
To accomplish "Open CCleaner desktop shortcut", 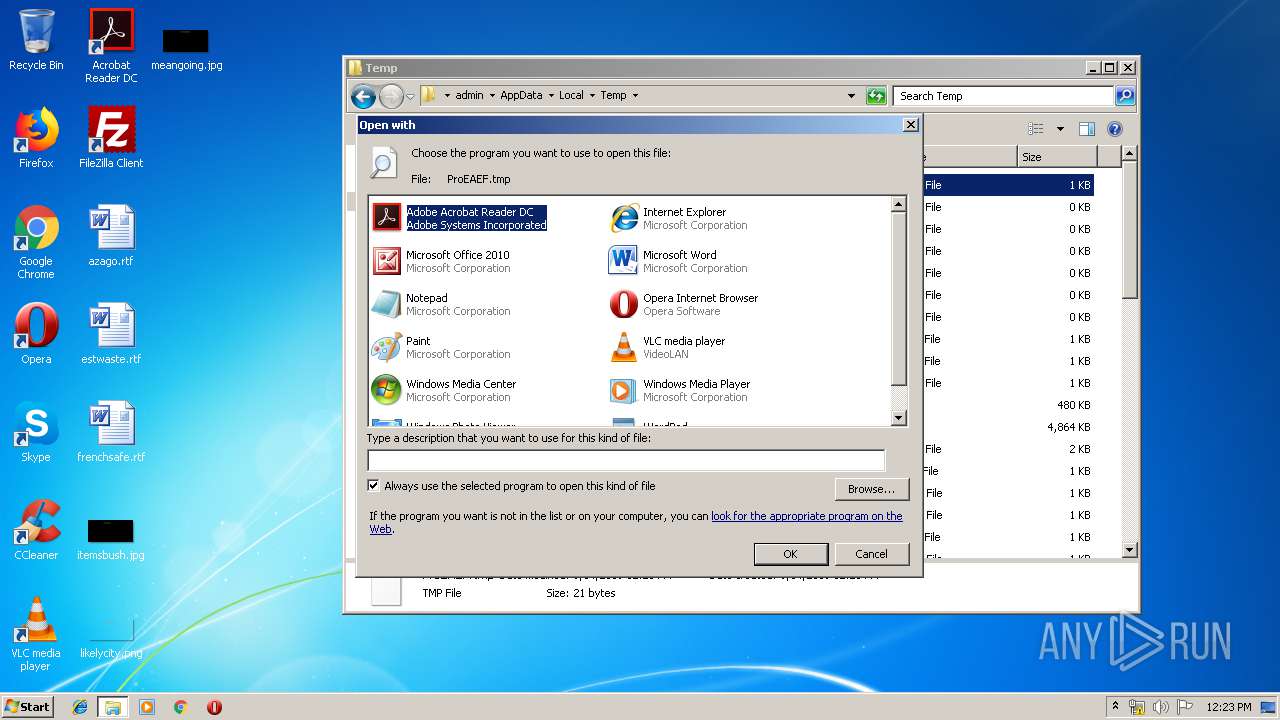I will pyautogui.click(x=36, y=531).
